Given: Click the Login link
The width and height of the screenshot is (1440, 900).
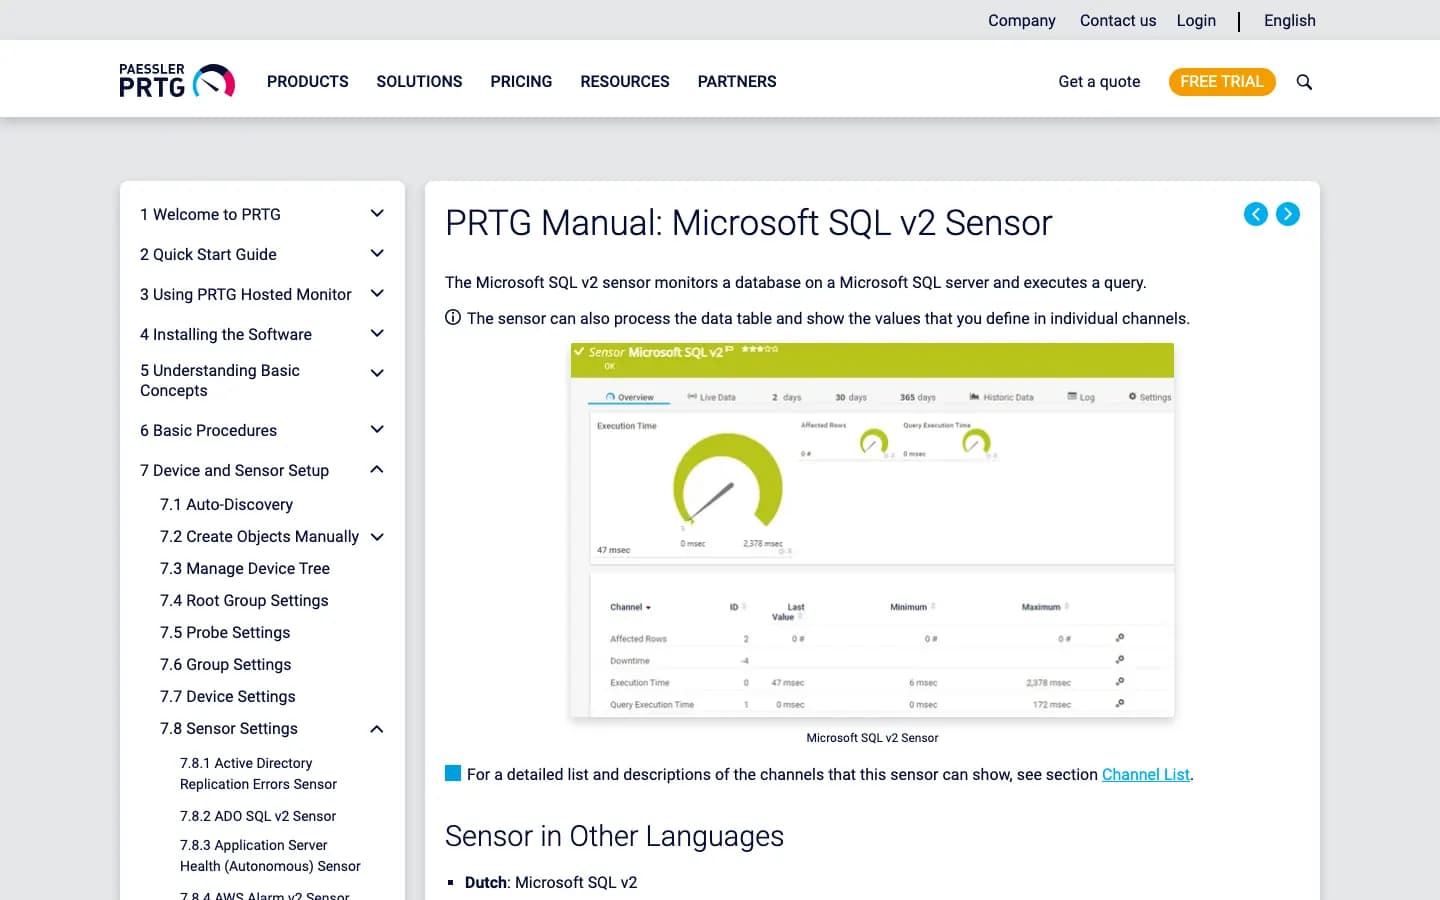Looking at the screenshot, I should [x=1196, y=20].
